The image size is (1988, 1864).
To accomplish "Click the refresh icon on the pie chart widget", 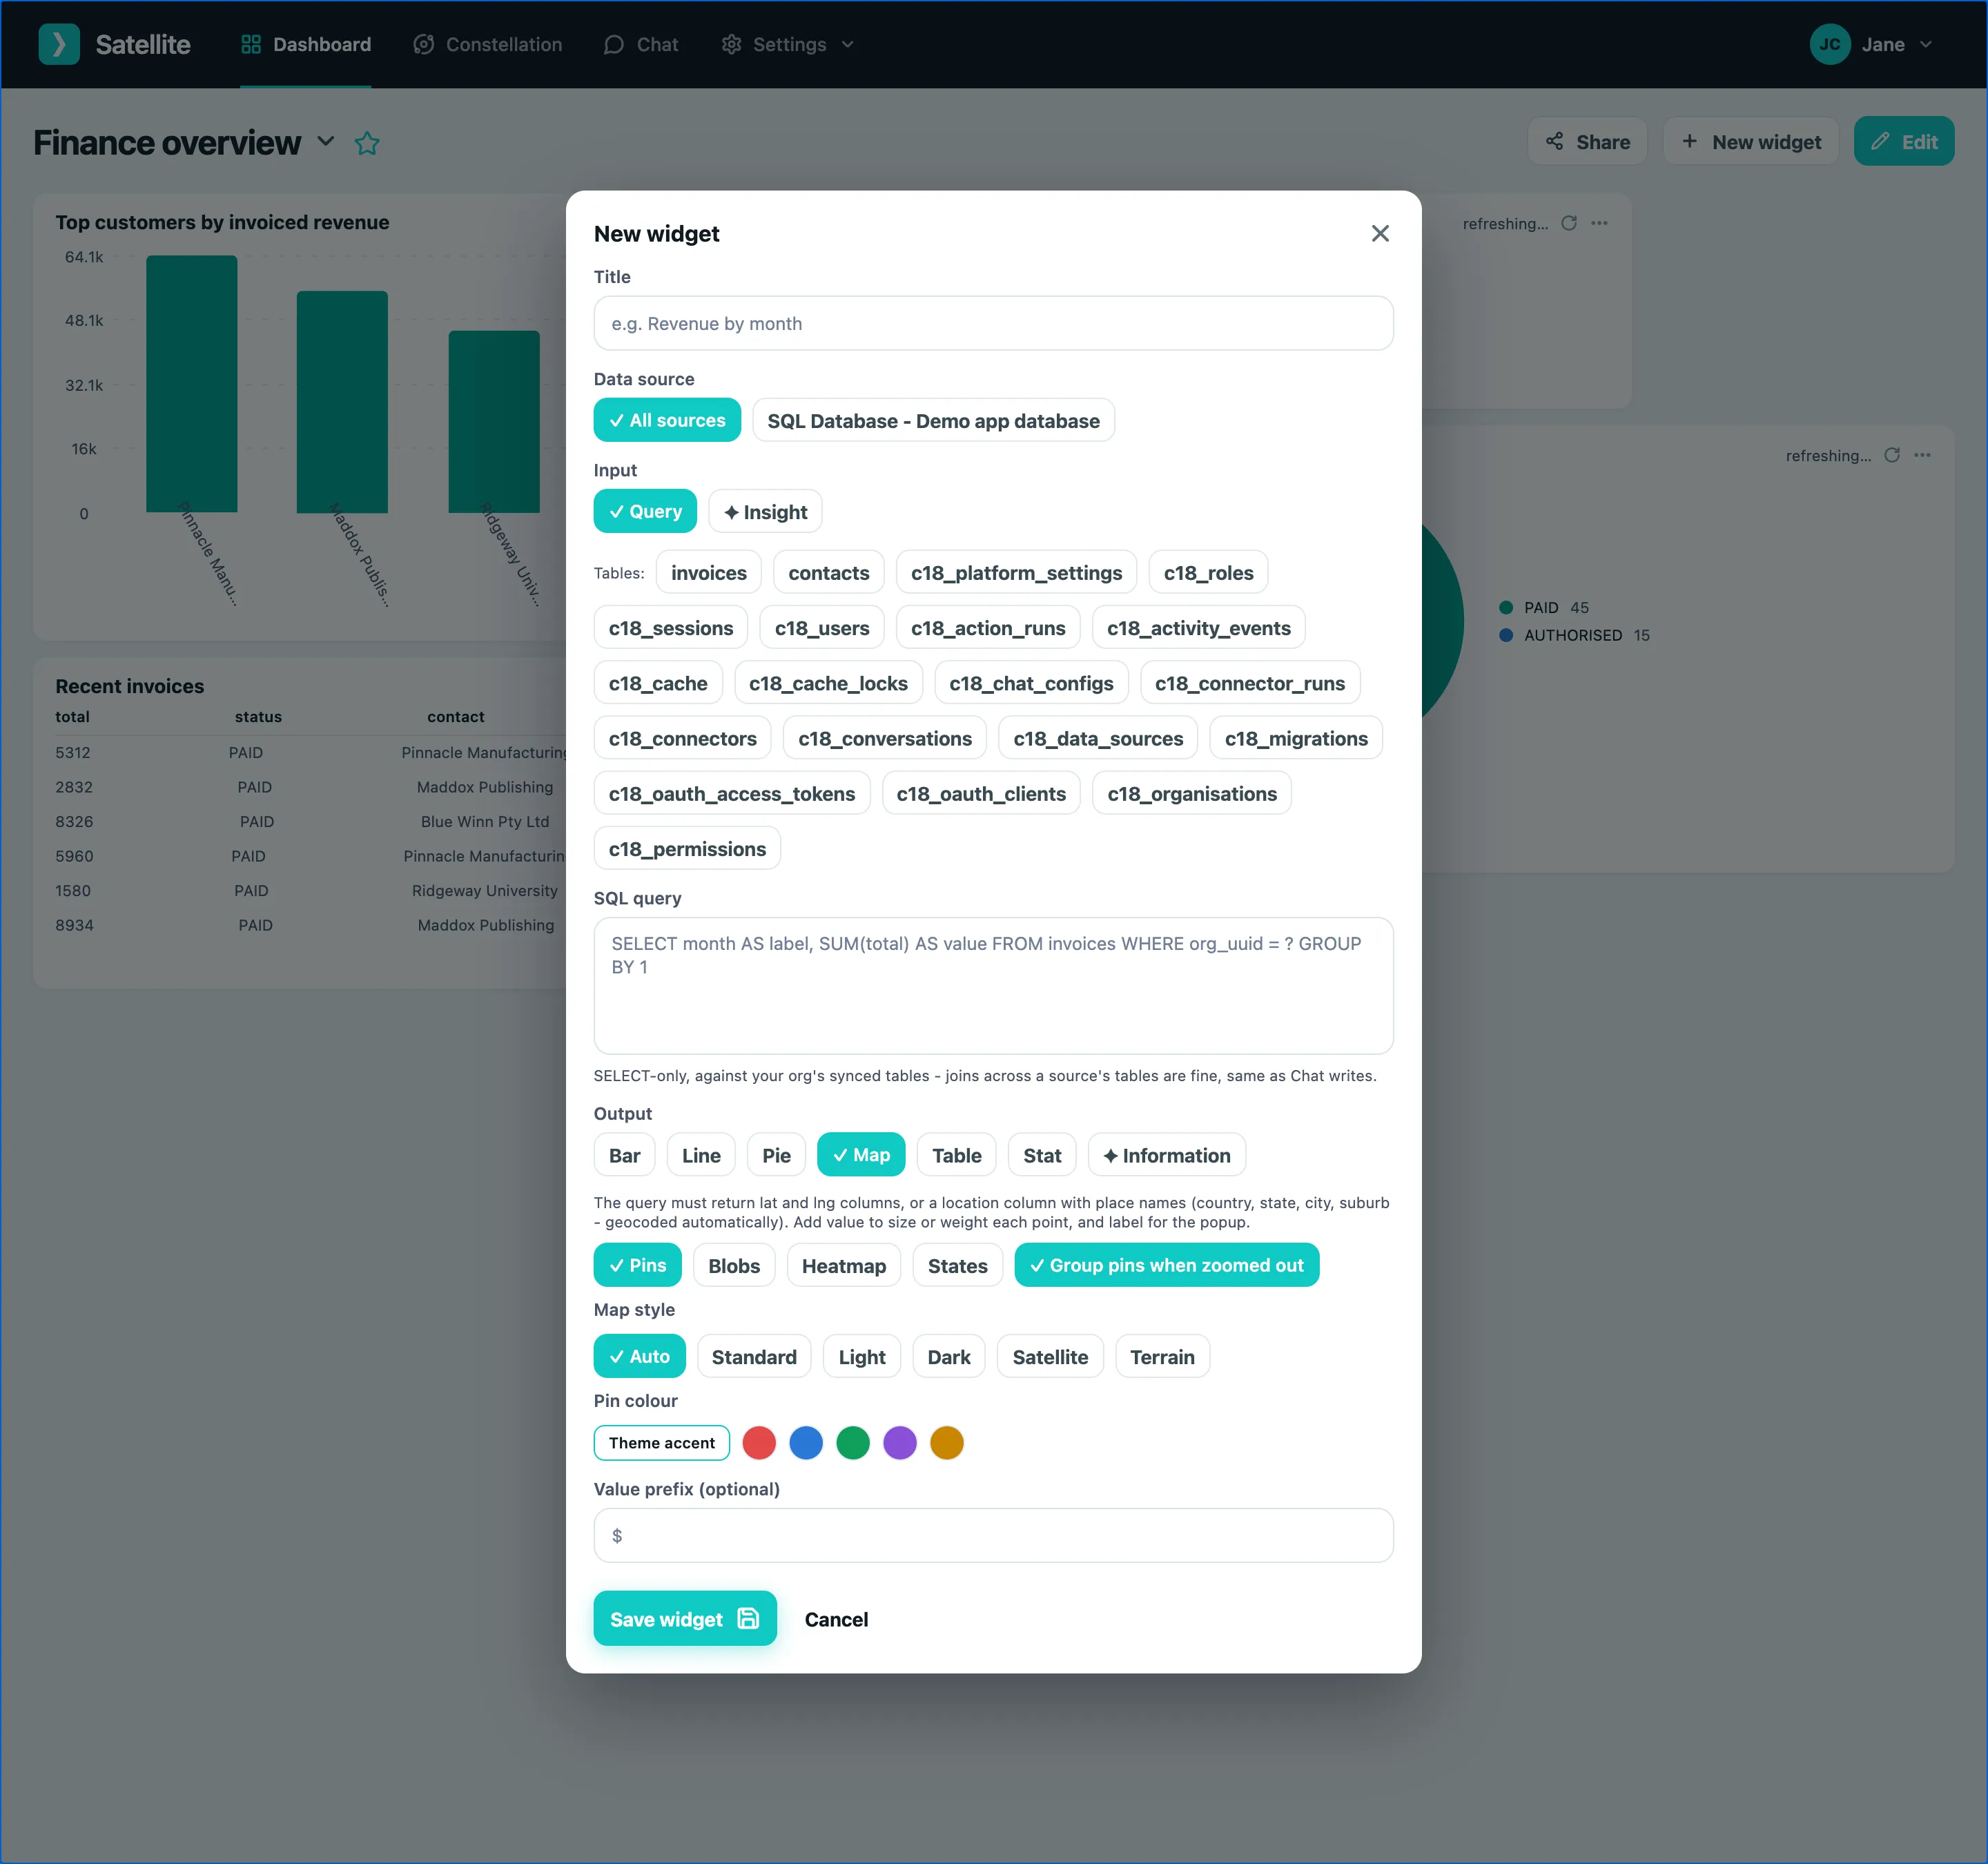I will pyautogui.click(x=1892, y=455).
